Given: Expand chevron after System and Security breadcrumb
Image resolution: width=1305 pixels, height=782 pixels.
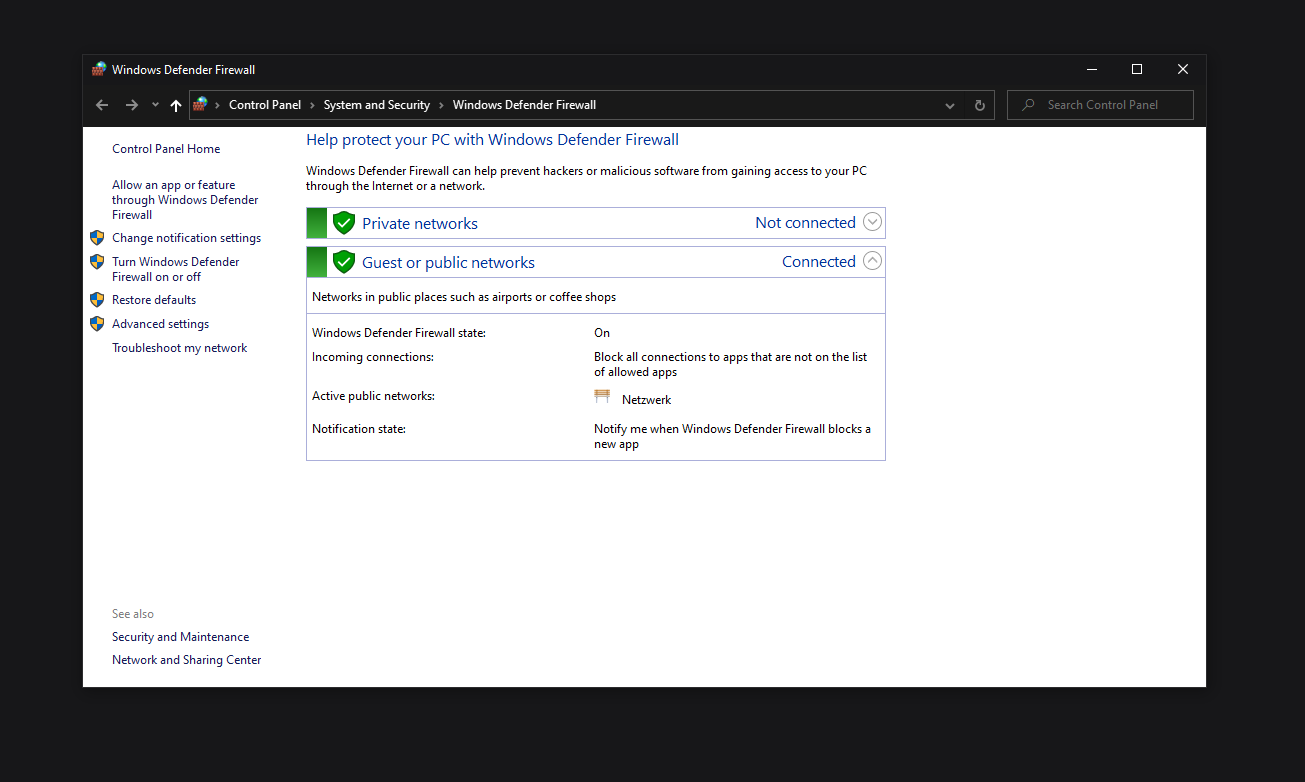Looking at the screenshot, I should (441, 105).
